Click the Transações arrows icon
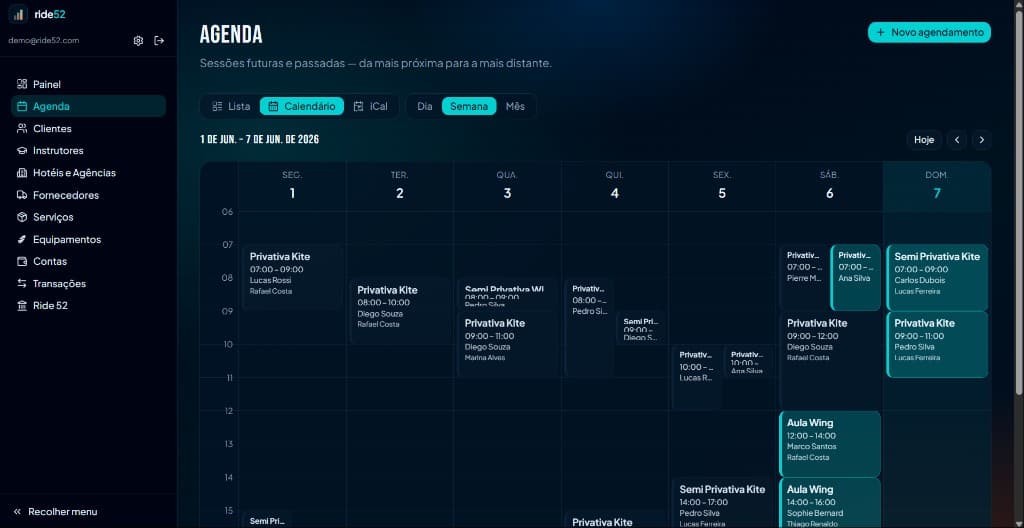This screenshot has height=528, width=1024. point(22,284)
